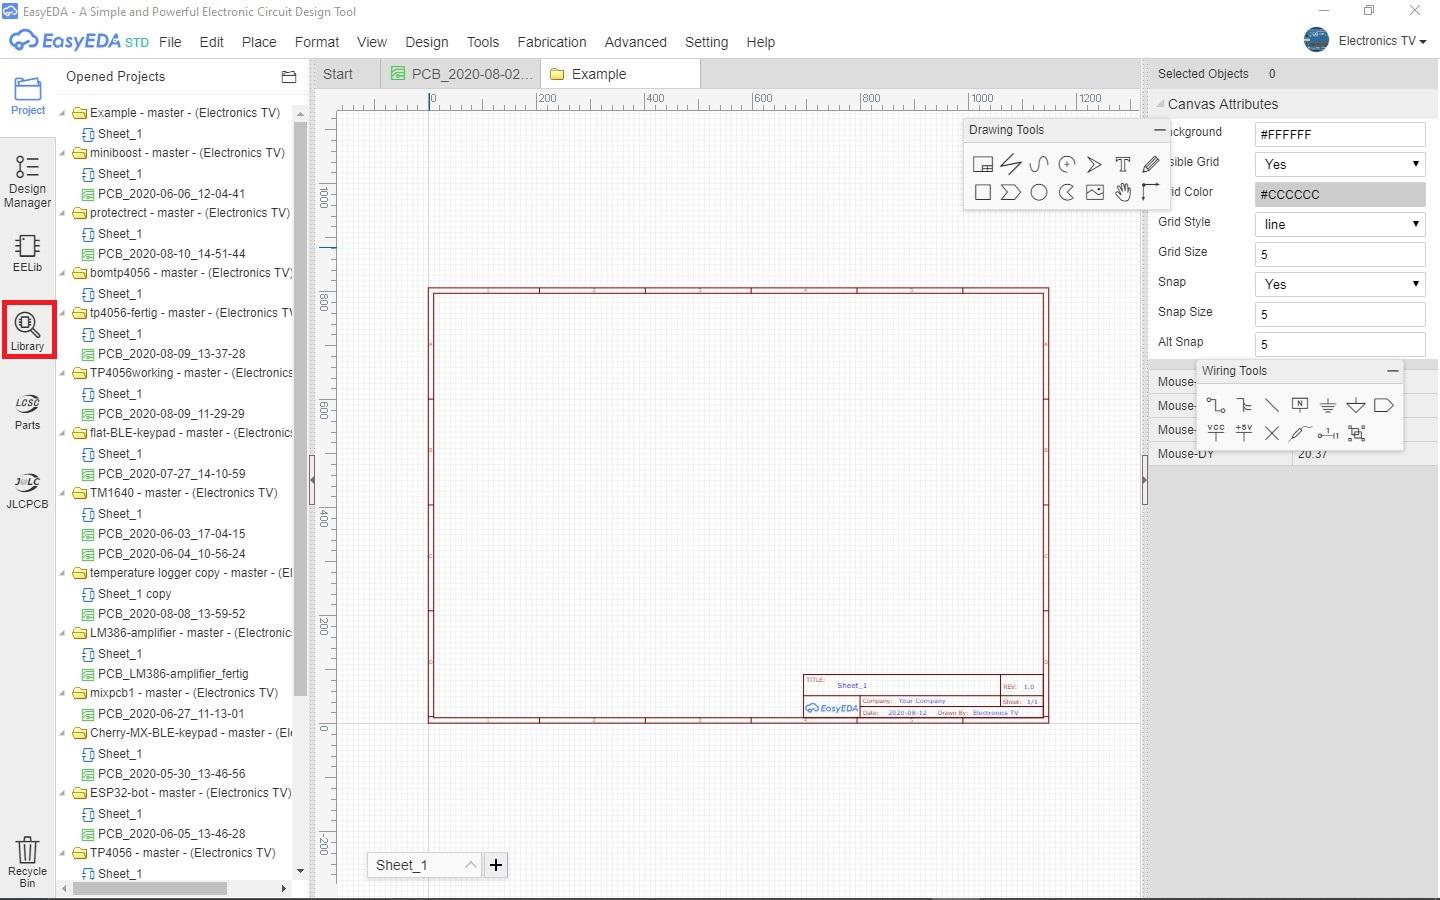The height and width of the screenshot is (900, 1440).
Task: Collapse the miniboost project tree node
Action: click(62, 153)
